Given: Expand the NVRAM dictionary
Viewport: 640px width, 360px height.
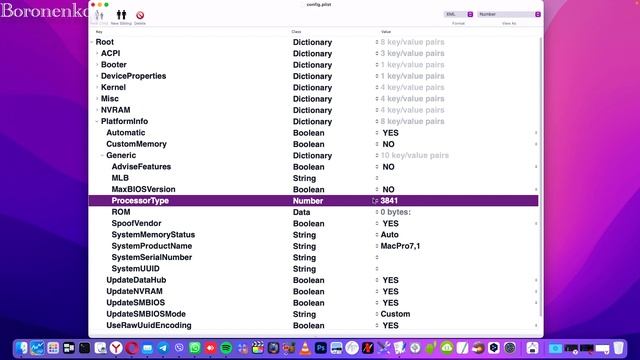Looking at the screenshot, I should tap(97, 110).
